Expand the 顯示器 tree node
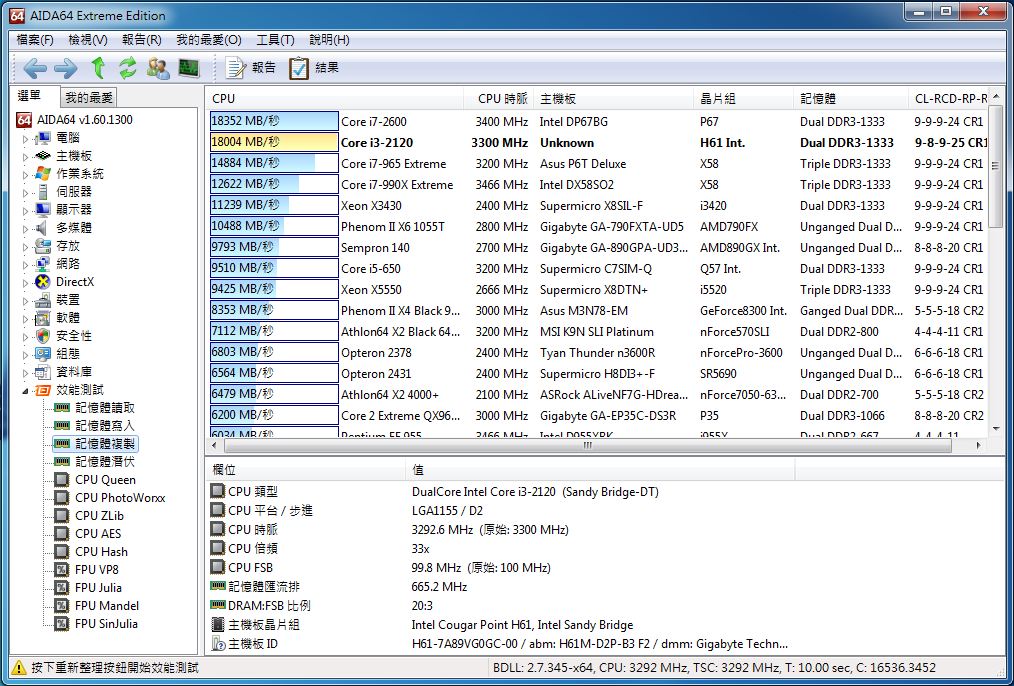 (x=25, y=210)
